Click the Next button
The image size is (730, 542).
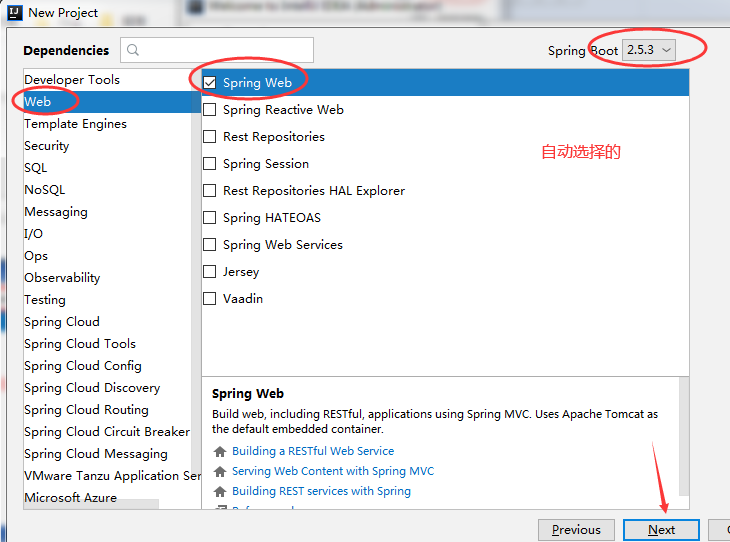[x=661, y=530]
